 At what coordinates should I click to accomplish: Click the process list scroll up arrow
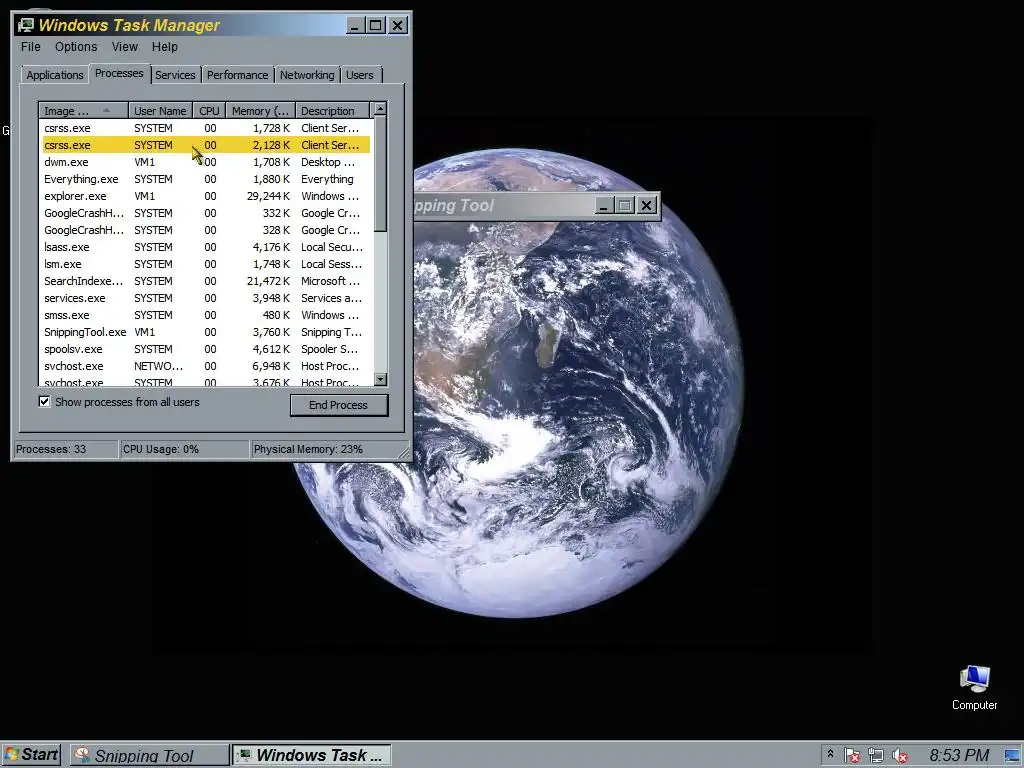381,108
